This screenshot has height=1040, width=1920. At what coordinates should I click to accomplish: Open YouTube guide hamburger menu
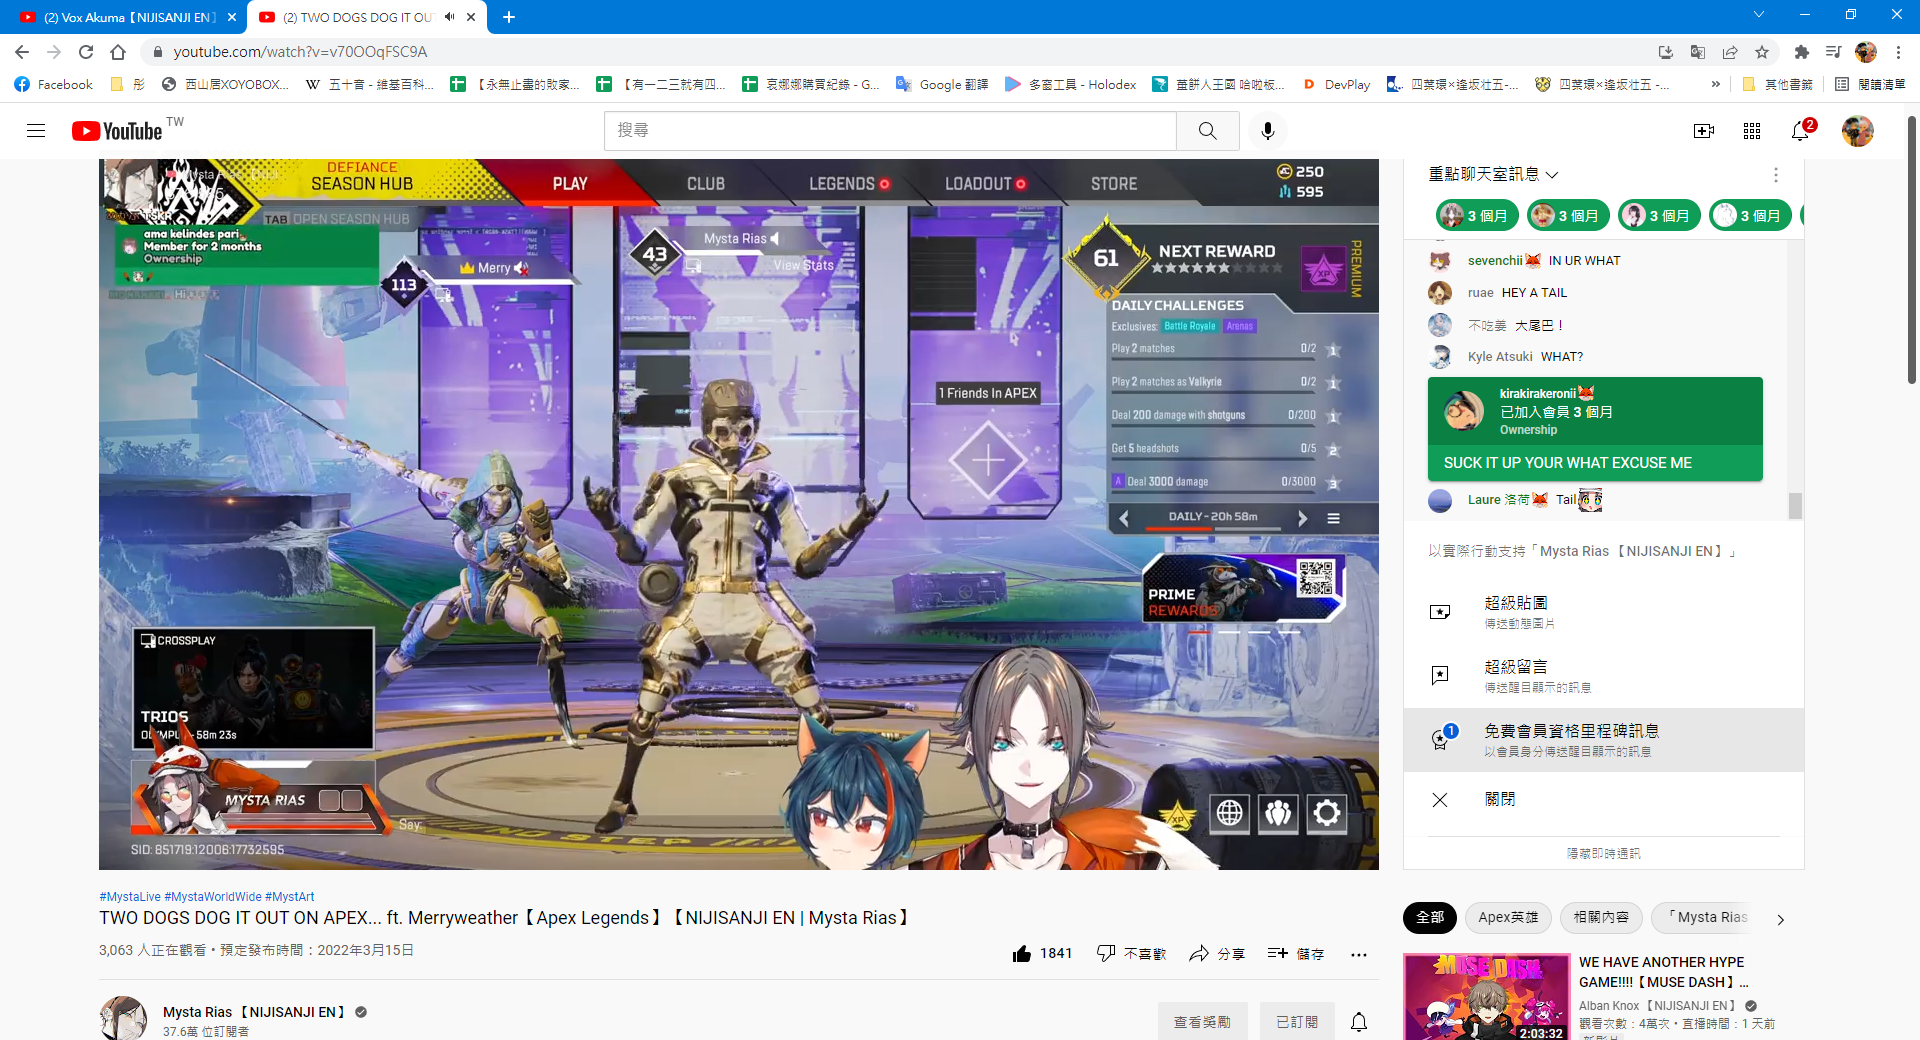tap(36, 131)
